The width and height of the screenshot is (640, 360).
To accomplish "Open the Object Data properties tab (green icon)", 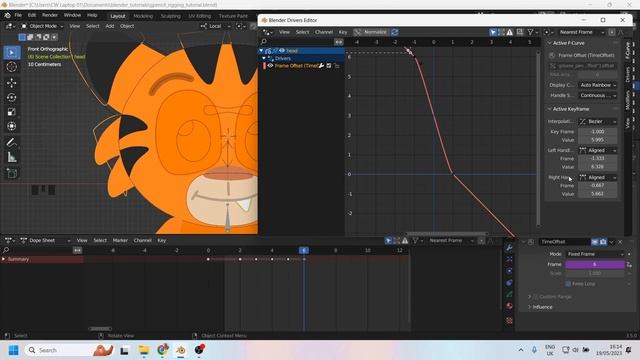I will coord(509,294).
